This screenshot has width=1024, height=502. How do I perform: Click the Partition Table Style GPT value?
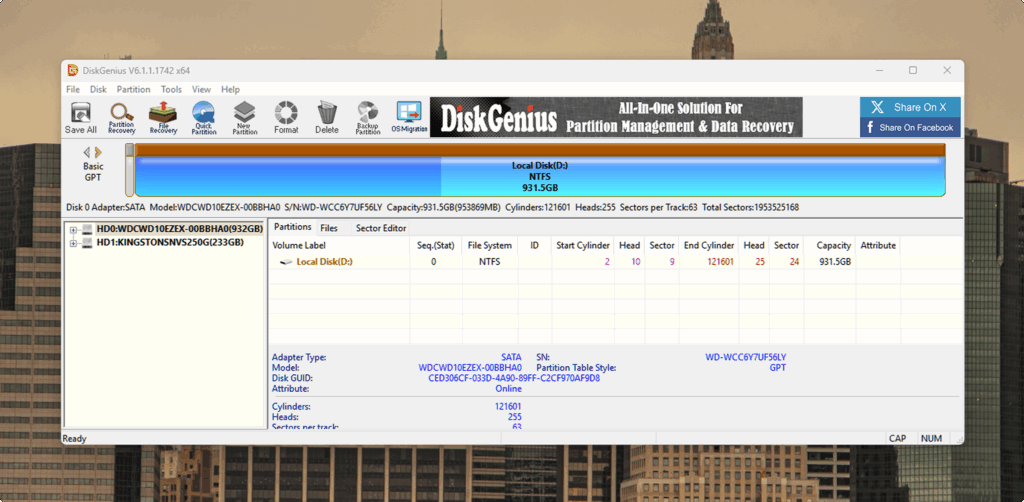[778, 368]
